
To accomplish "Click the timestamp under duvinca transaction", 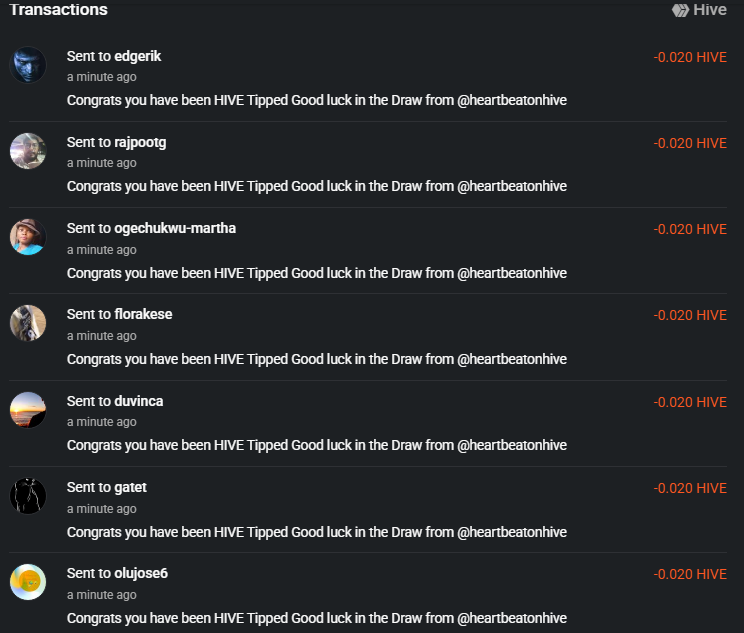I will coord(102,422).
